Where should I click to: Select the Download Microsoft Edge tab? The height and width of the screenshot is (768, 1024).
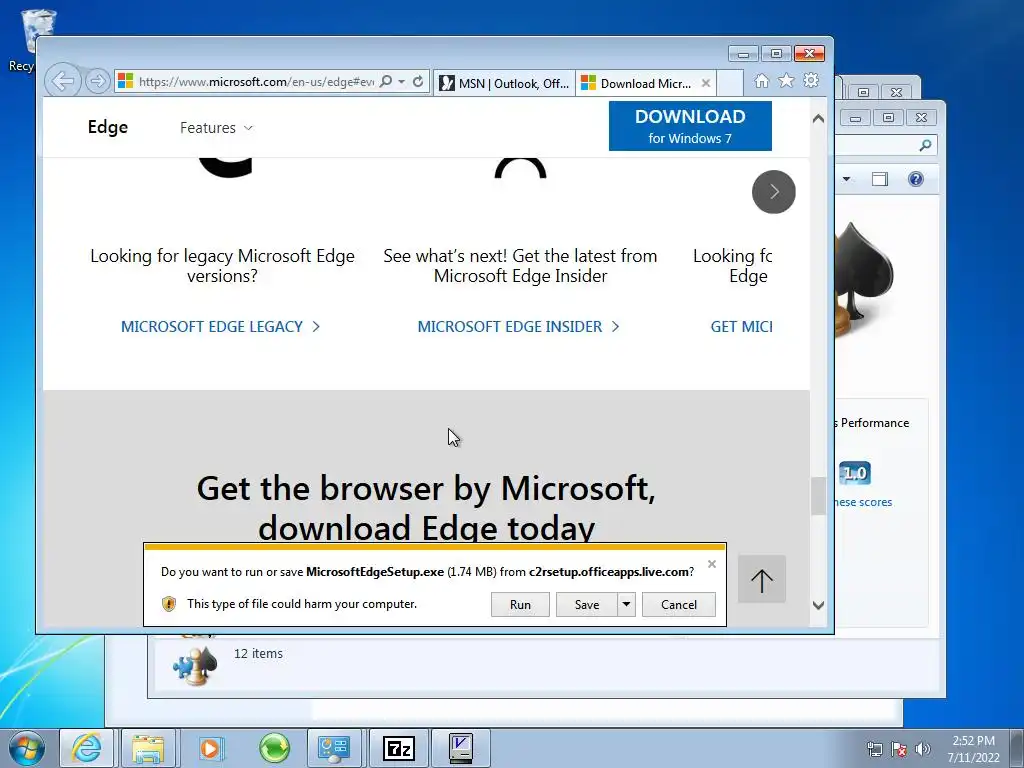[638, 83]
